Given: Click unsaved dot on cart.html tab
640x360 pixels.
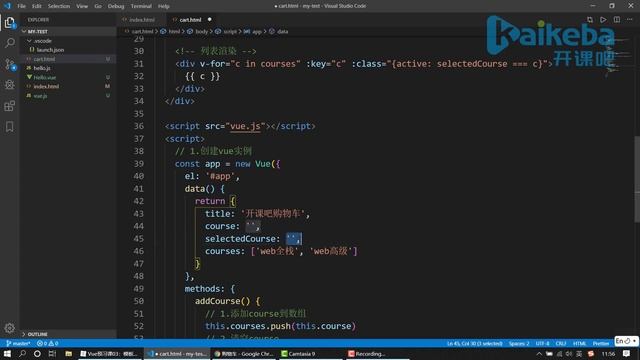Looking at the screenshot, I should click(x=209, y=20).
